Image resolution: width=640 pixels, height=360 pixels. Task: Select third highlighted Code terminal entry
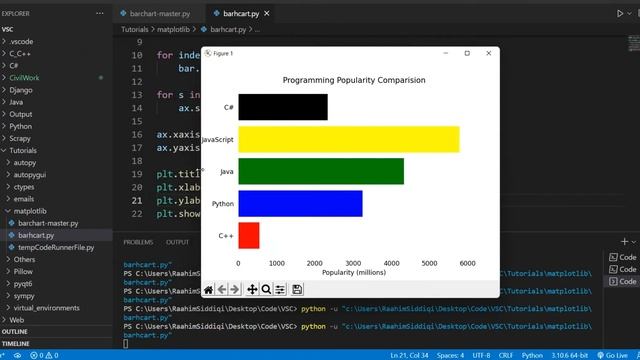(x=622, y=281)
